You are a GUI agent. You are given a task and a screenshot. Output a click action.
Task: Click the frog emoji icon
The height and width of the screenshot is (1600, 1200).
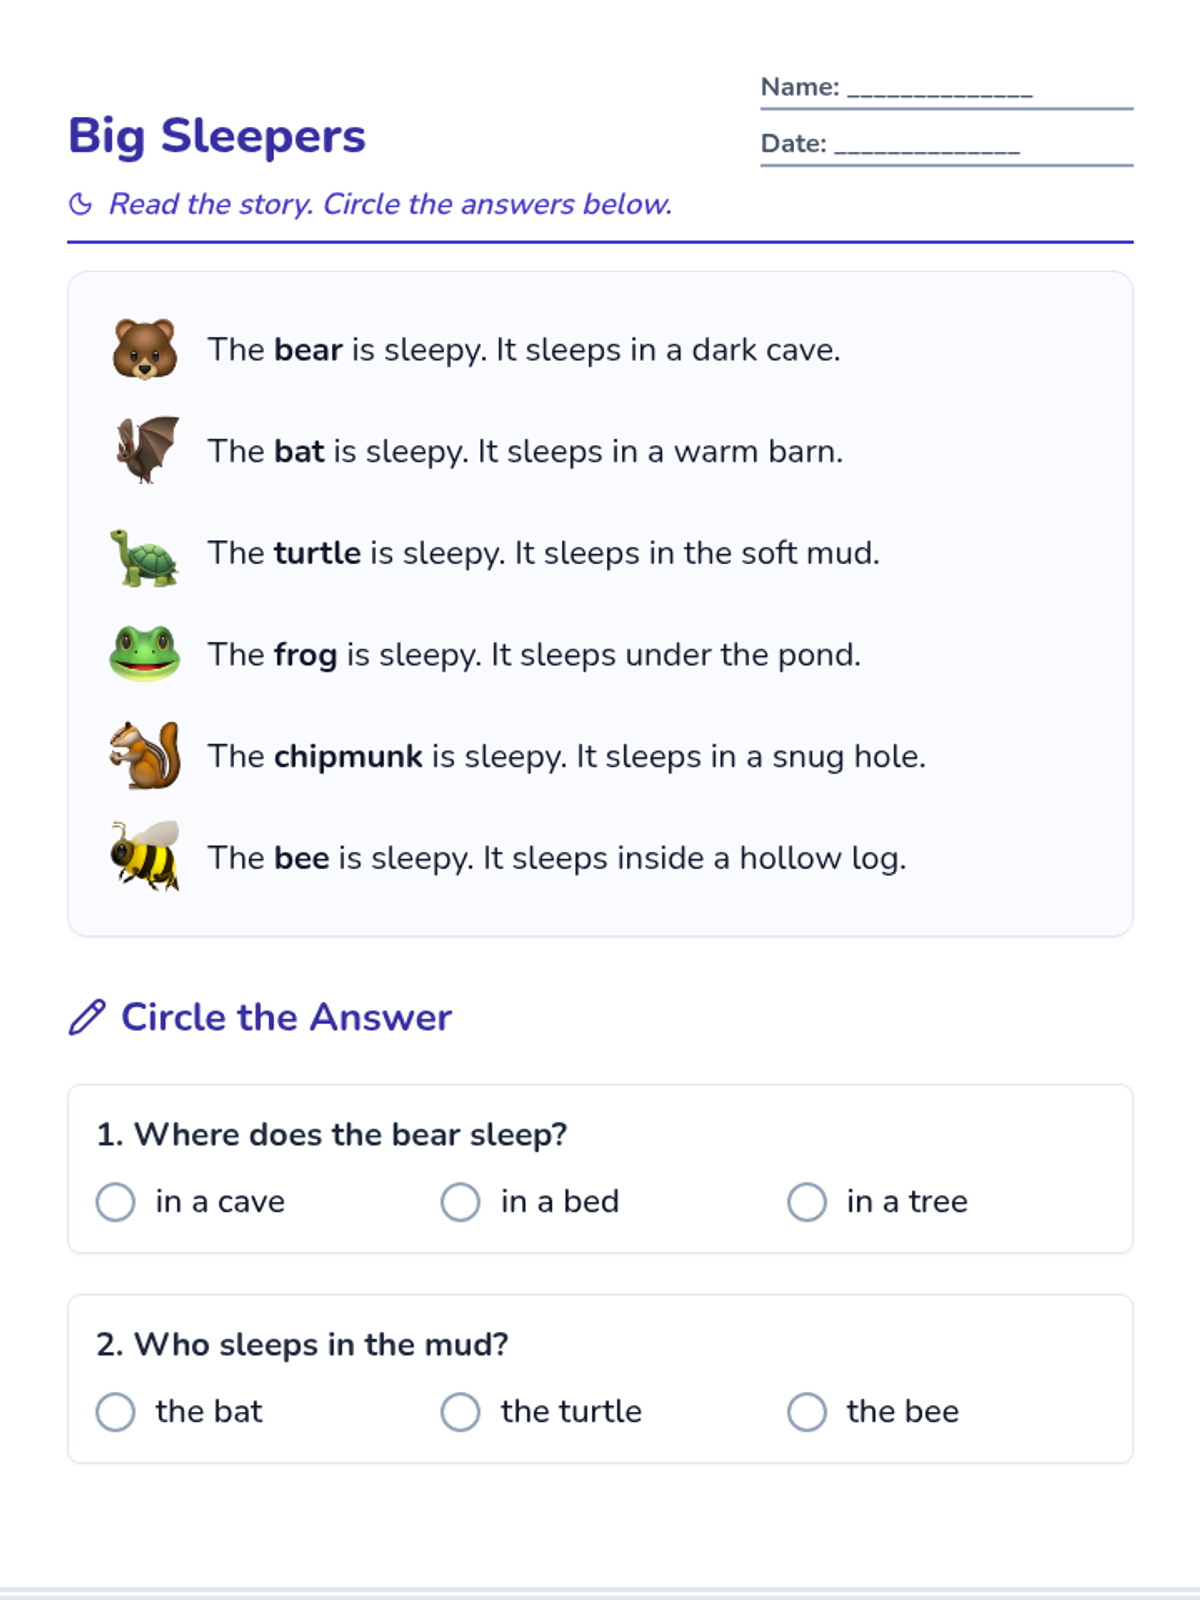pyautogui.click(x=145, y=654)
